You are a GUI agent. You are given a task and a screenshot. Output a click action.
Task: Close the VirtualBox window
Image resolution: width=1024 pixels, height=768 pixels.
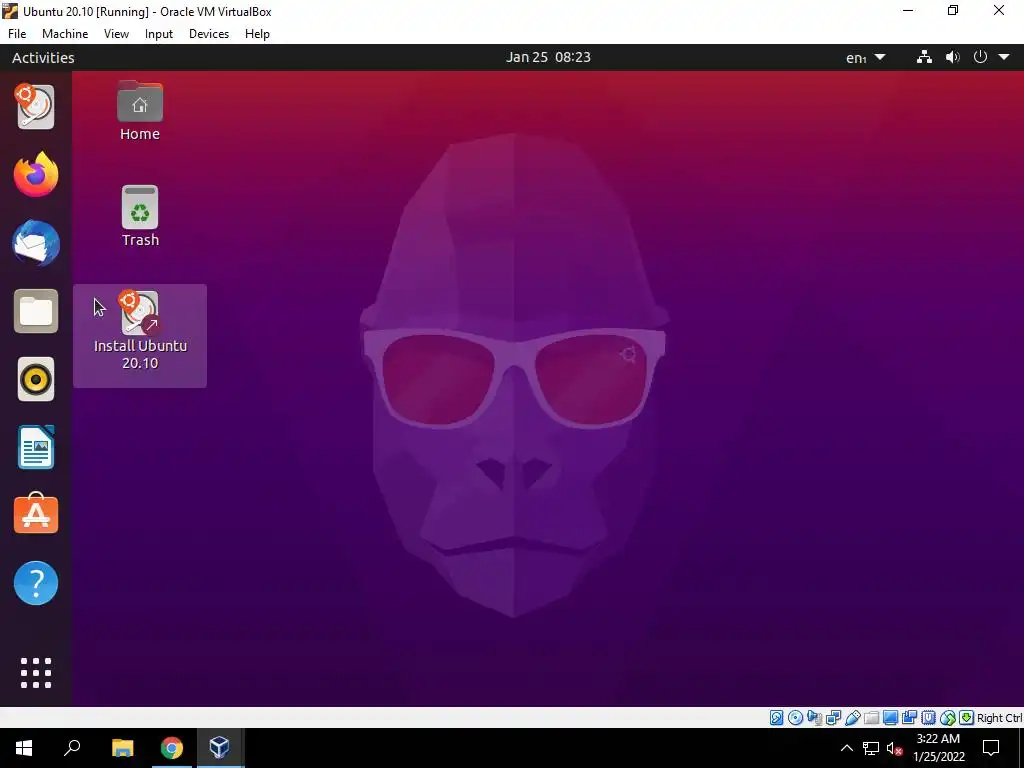pos(999,10)
